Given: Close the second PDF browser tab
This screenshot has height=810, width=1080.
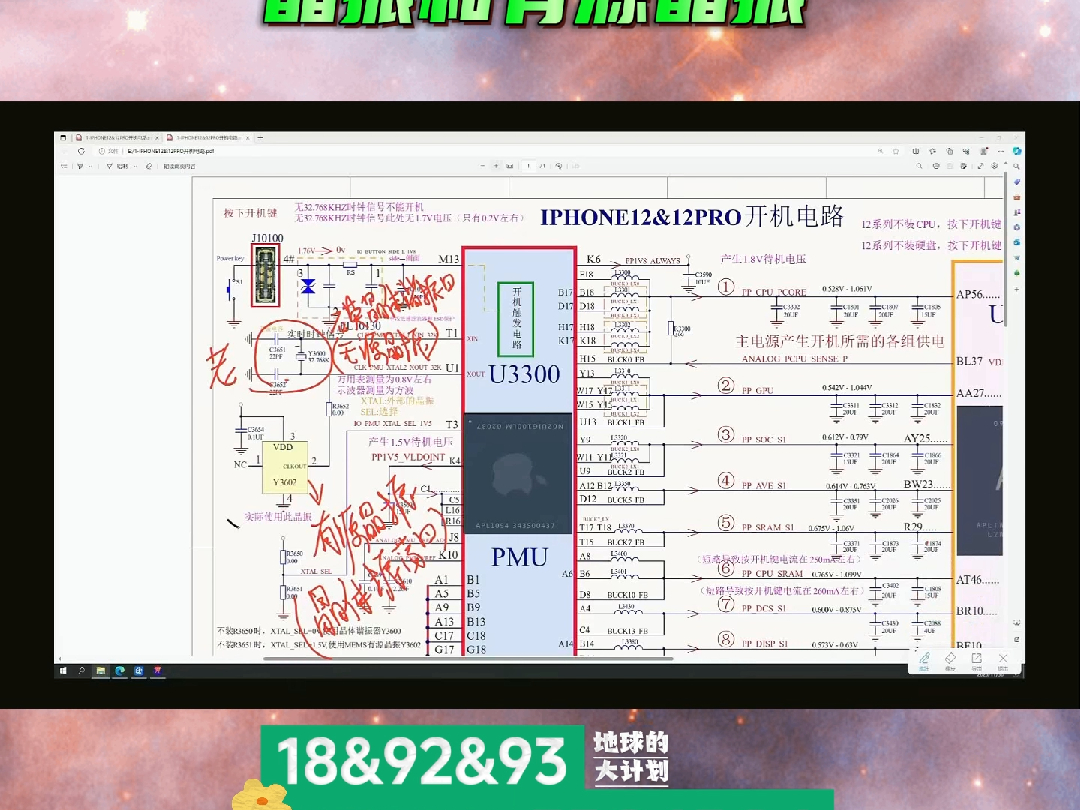Looking at the screenshot, I should coord(248,138).
